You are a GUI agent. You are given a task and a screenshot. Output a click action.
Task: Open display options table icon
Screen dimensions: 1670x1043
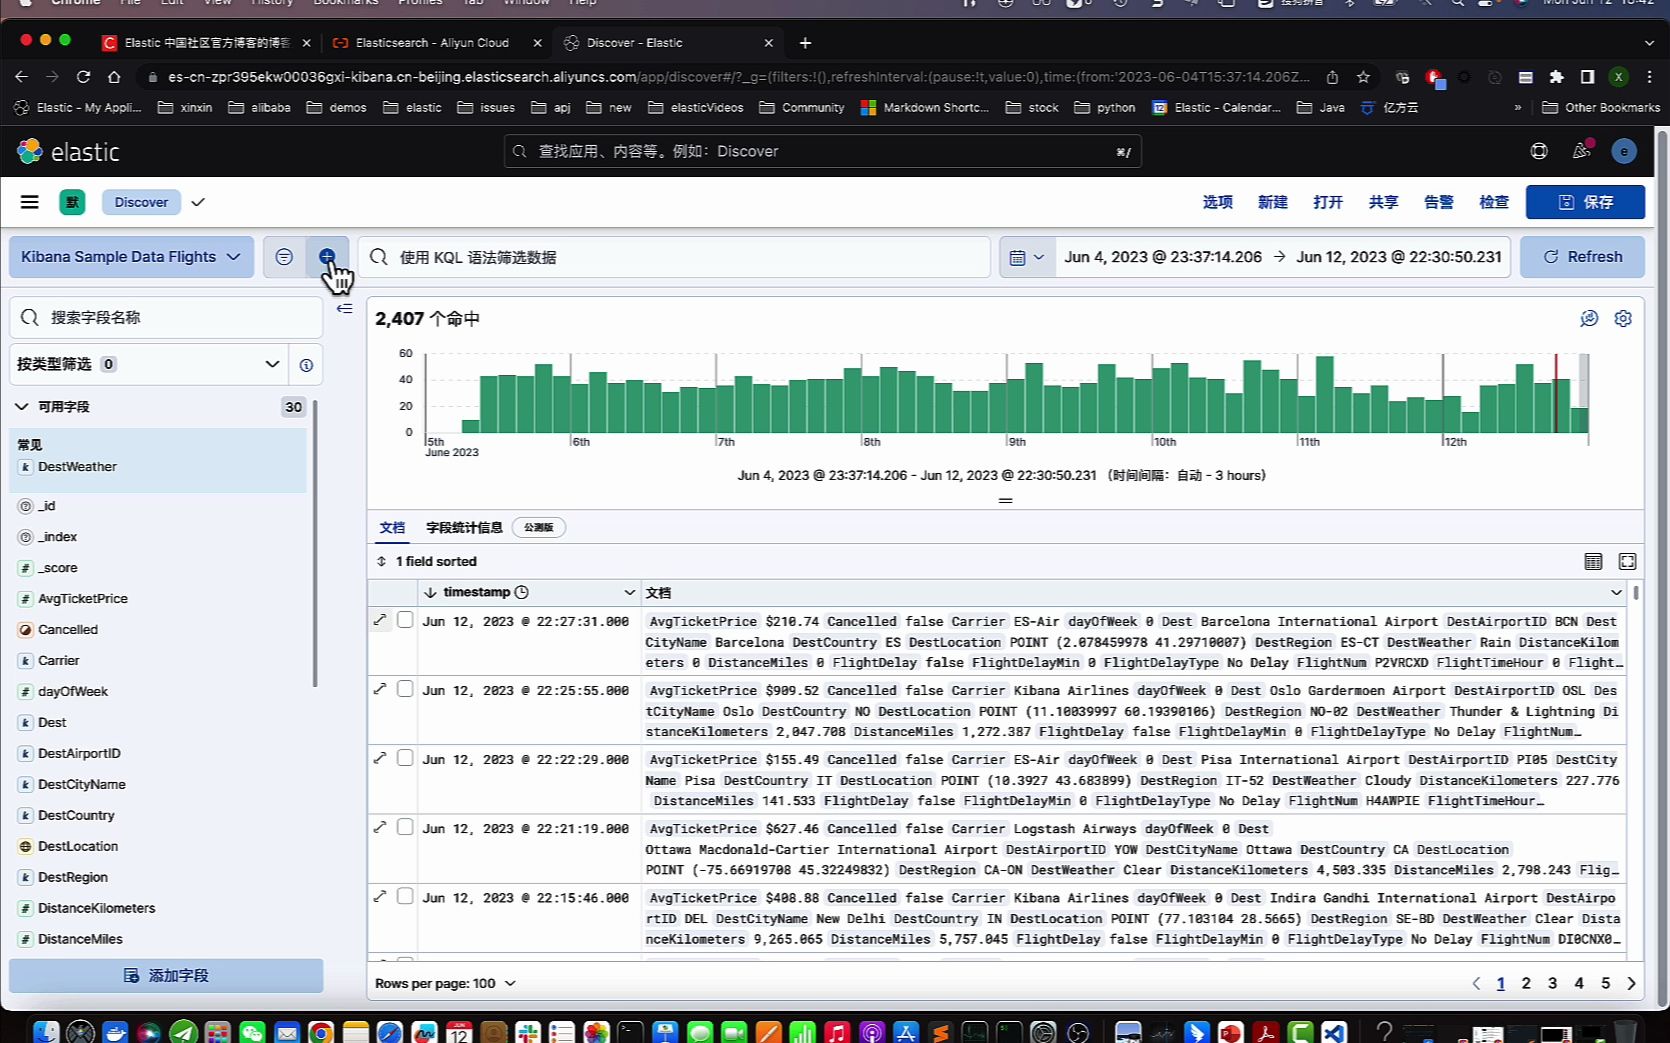[1593, 561]
